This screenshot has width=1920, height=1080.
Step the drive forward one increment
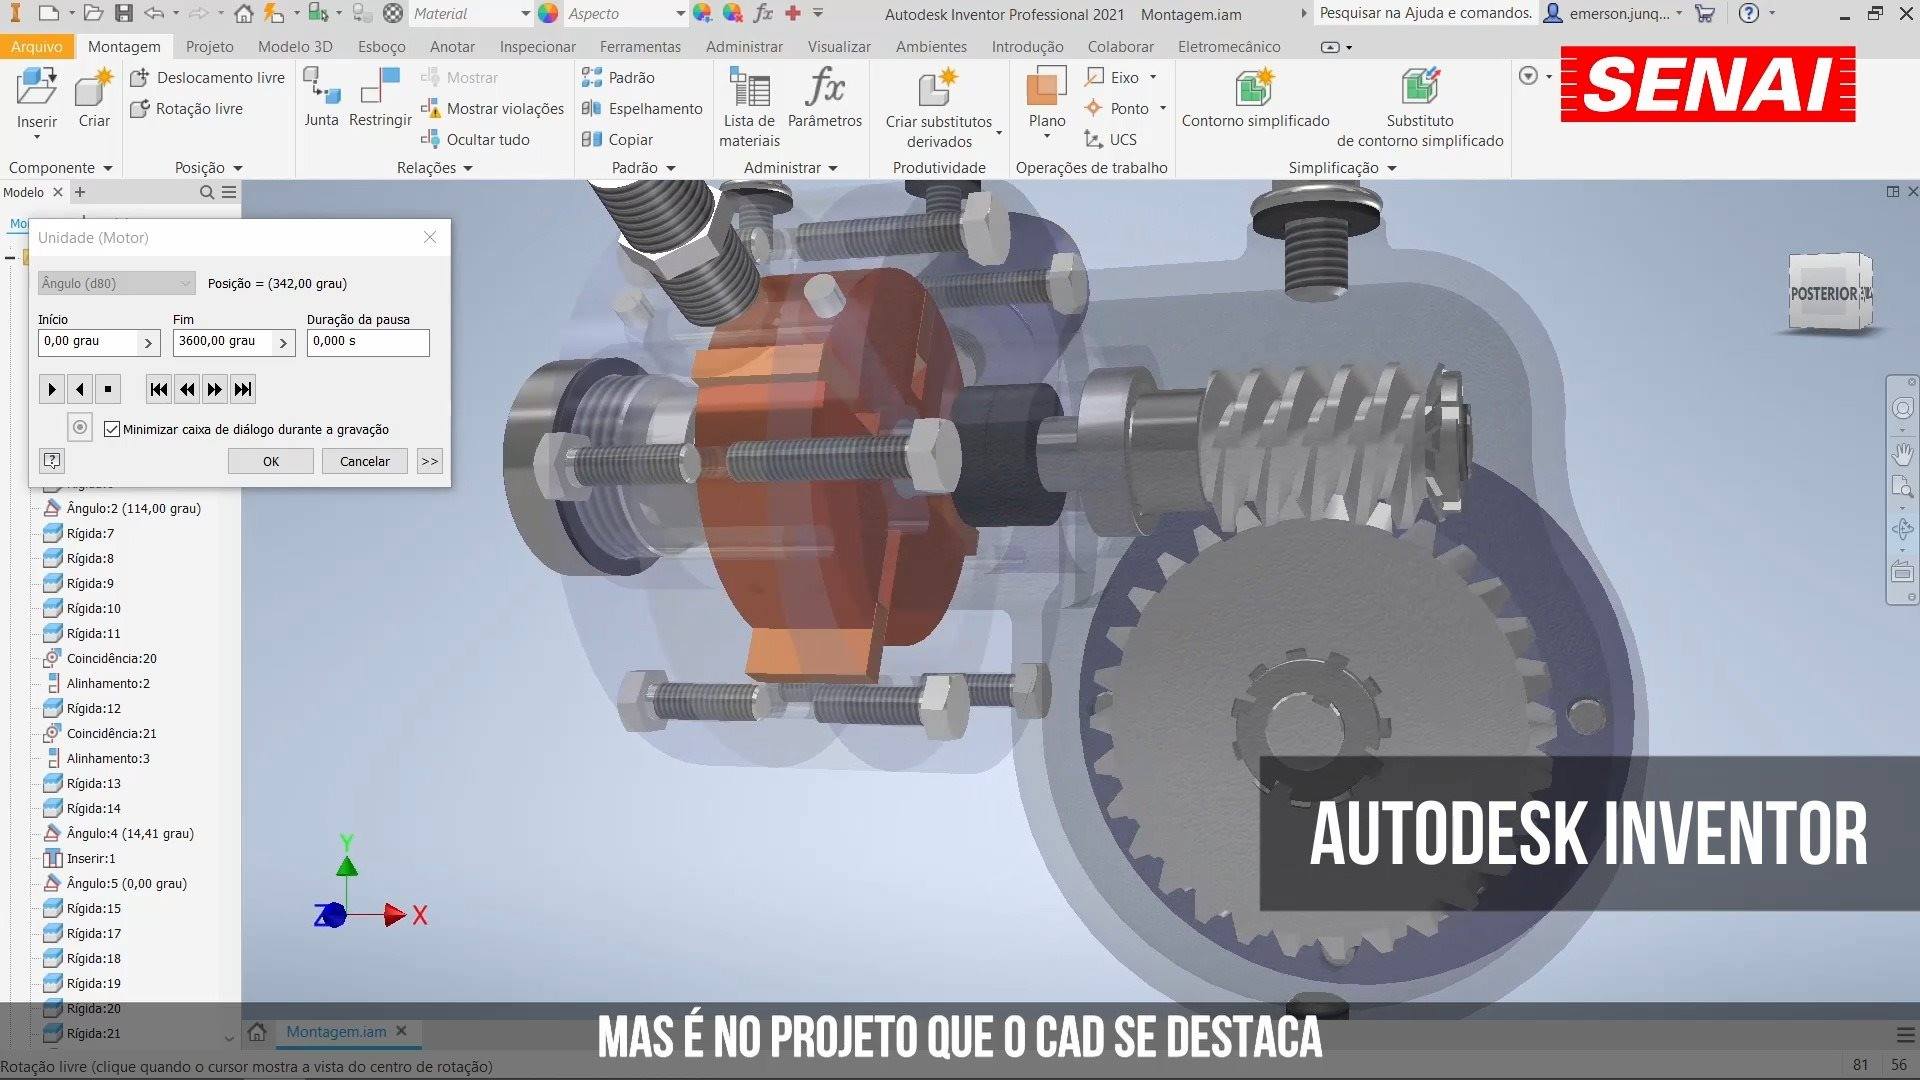(215, 389)
